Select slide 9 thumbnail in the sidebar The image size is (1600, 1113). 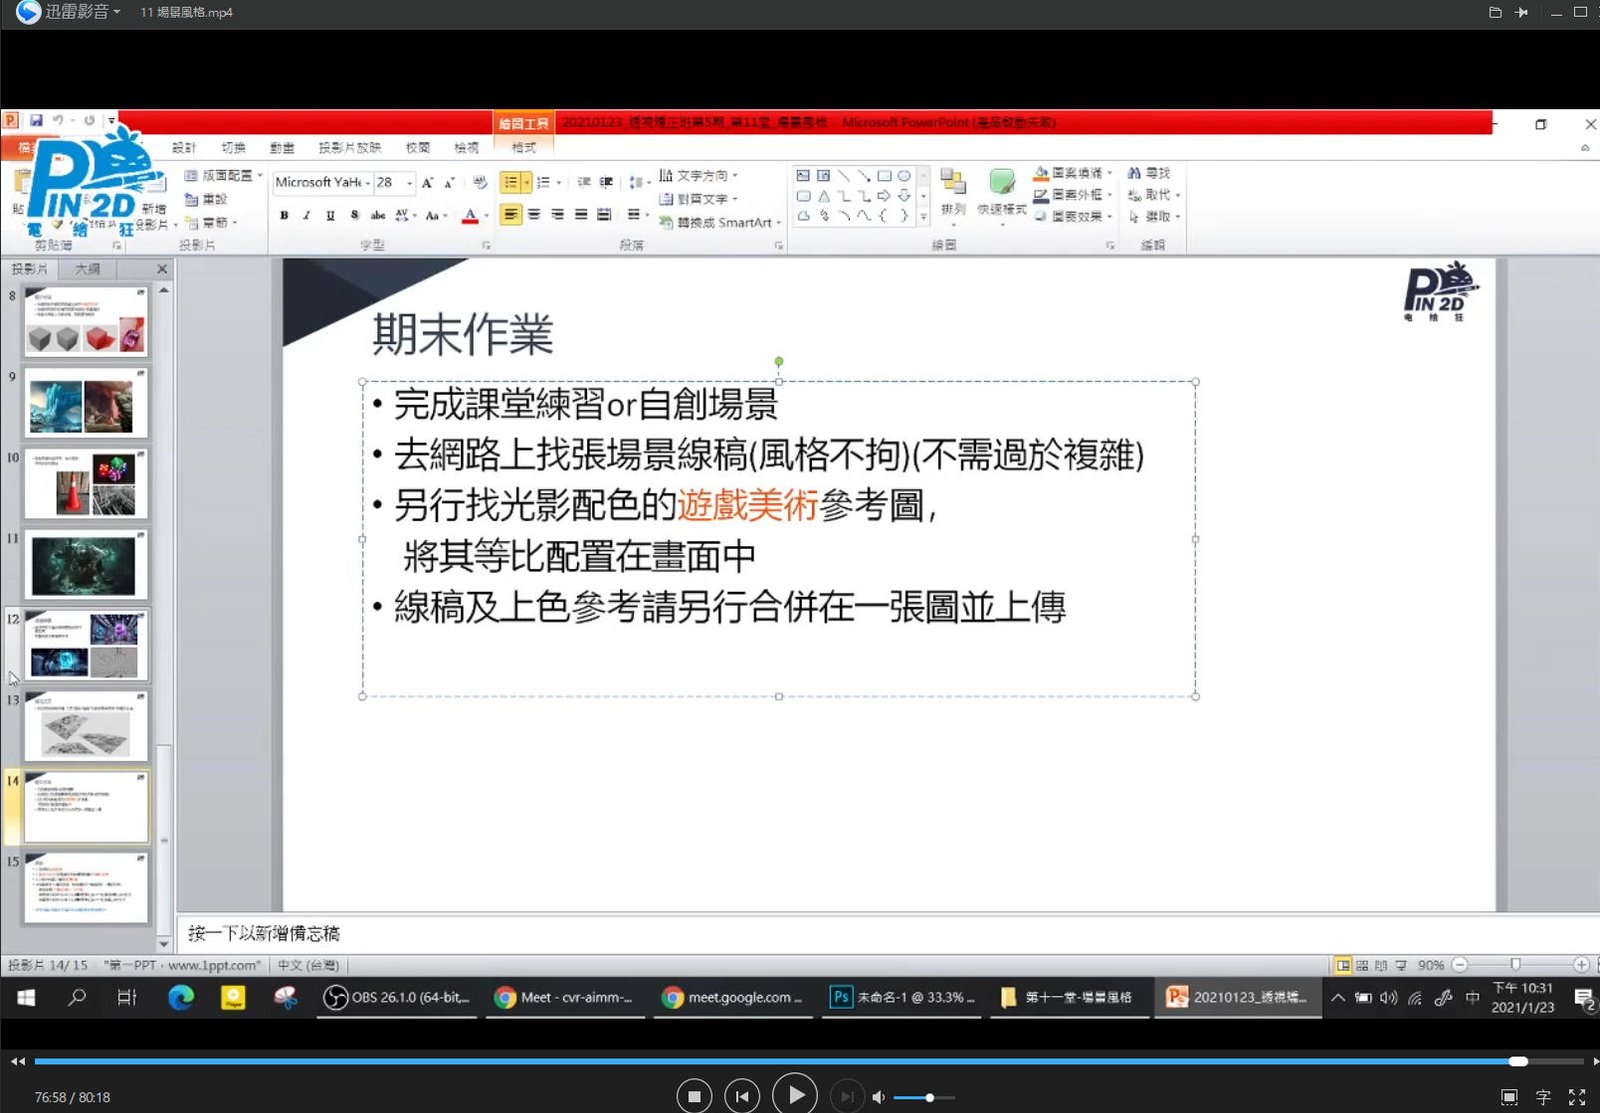(x=85, y=403)
